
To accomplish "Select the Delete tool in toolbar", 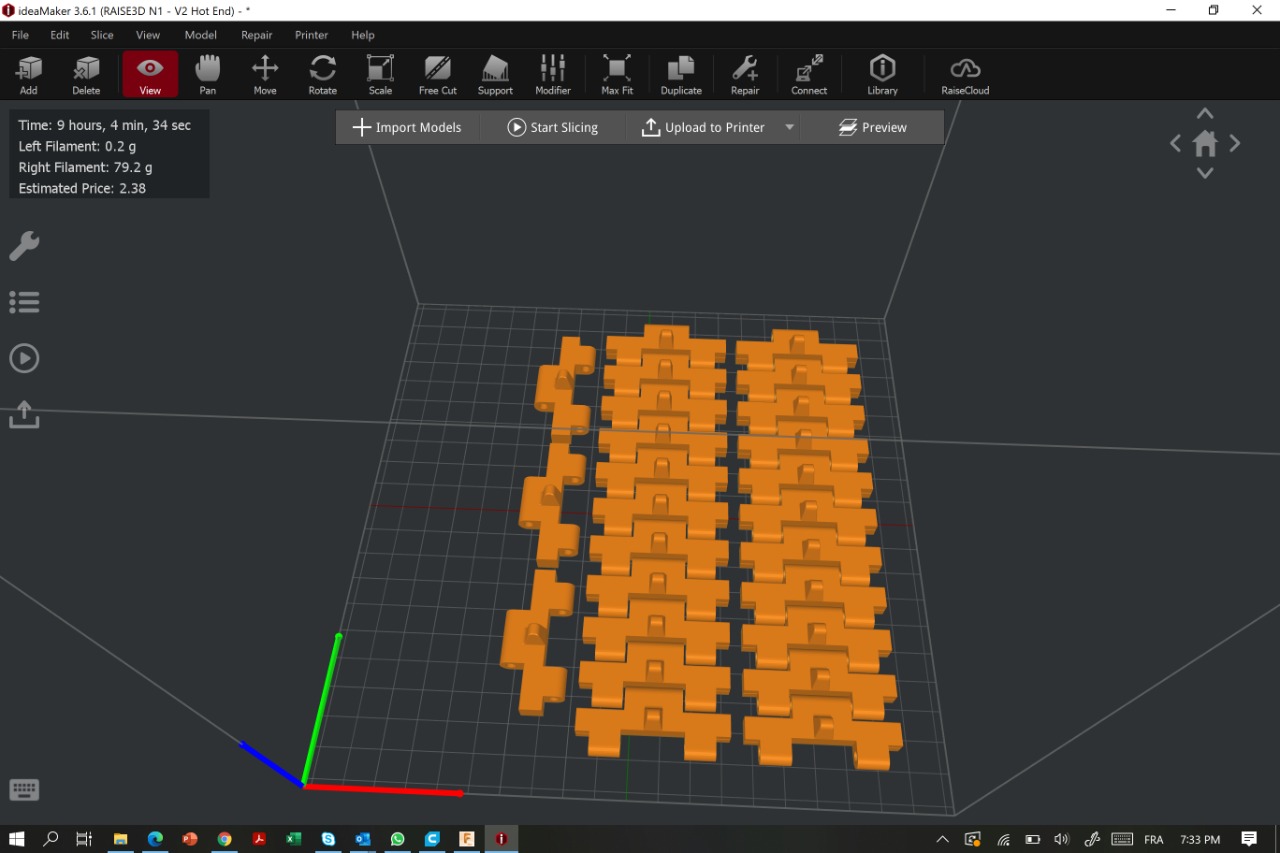I will pyautogui.click(x=86, y=75).
